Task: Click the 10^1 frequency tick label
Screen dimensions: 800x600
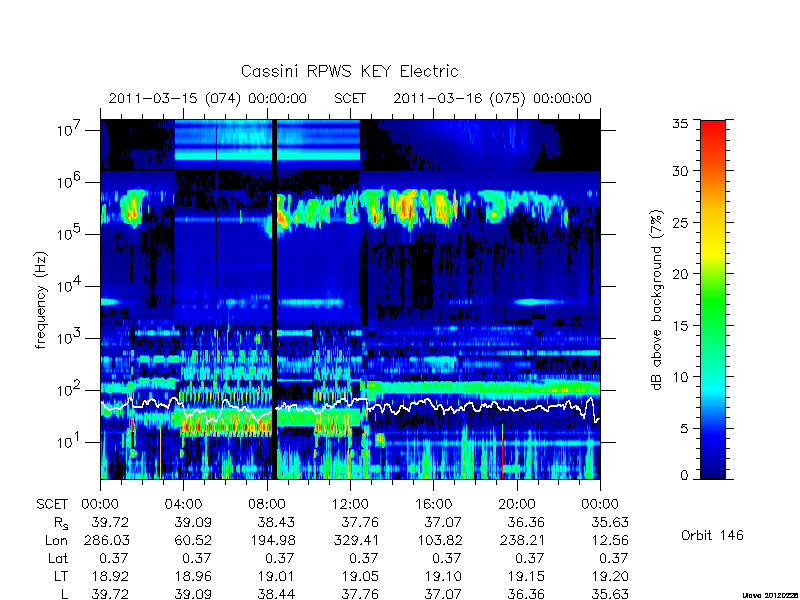Action: click(x=70, y=442)
